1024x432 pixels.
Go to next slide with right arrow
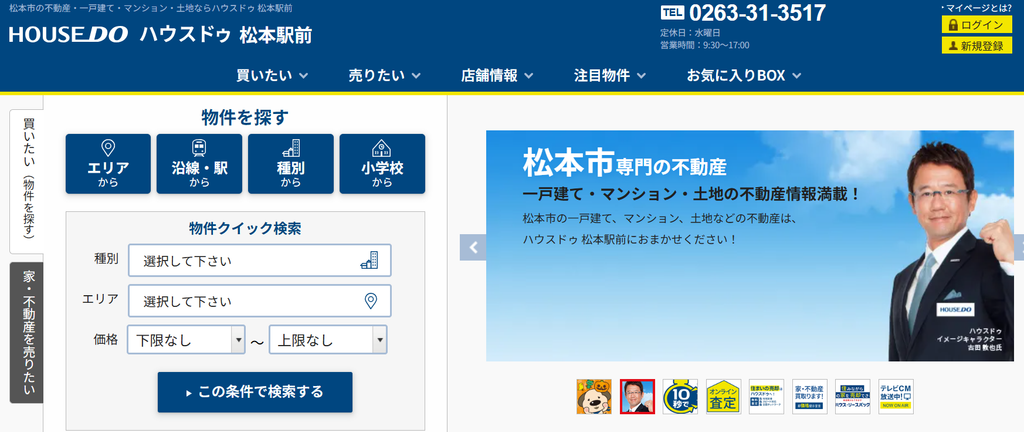[1019, 247]
